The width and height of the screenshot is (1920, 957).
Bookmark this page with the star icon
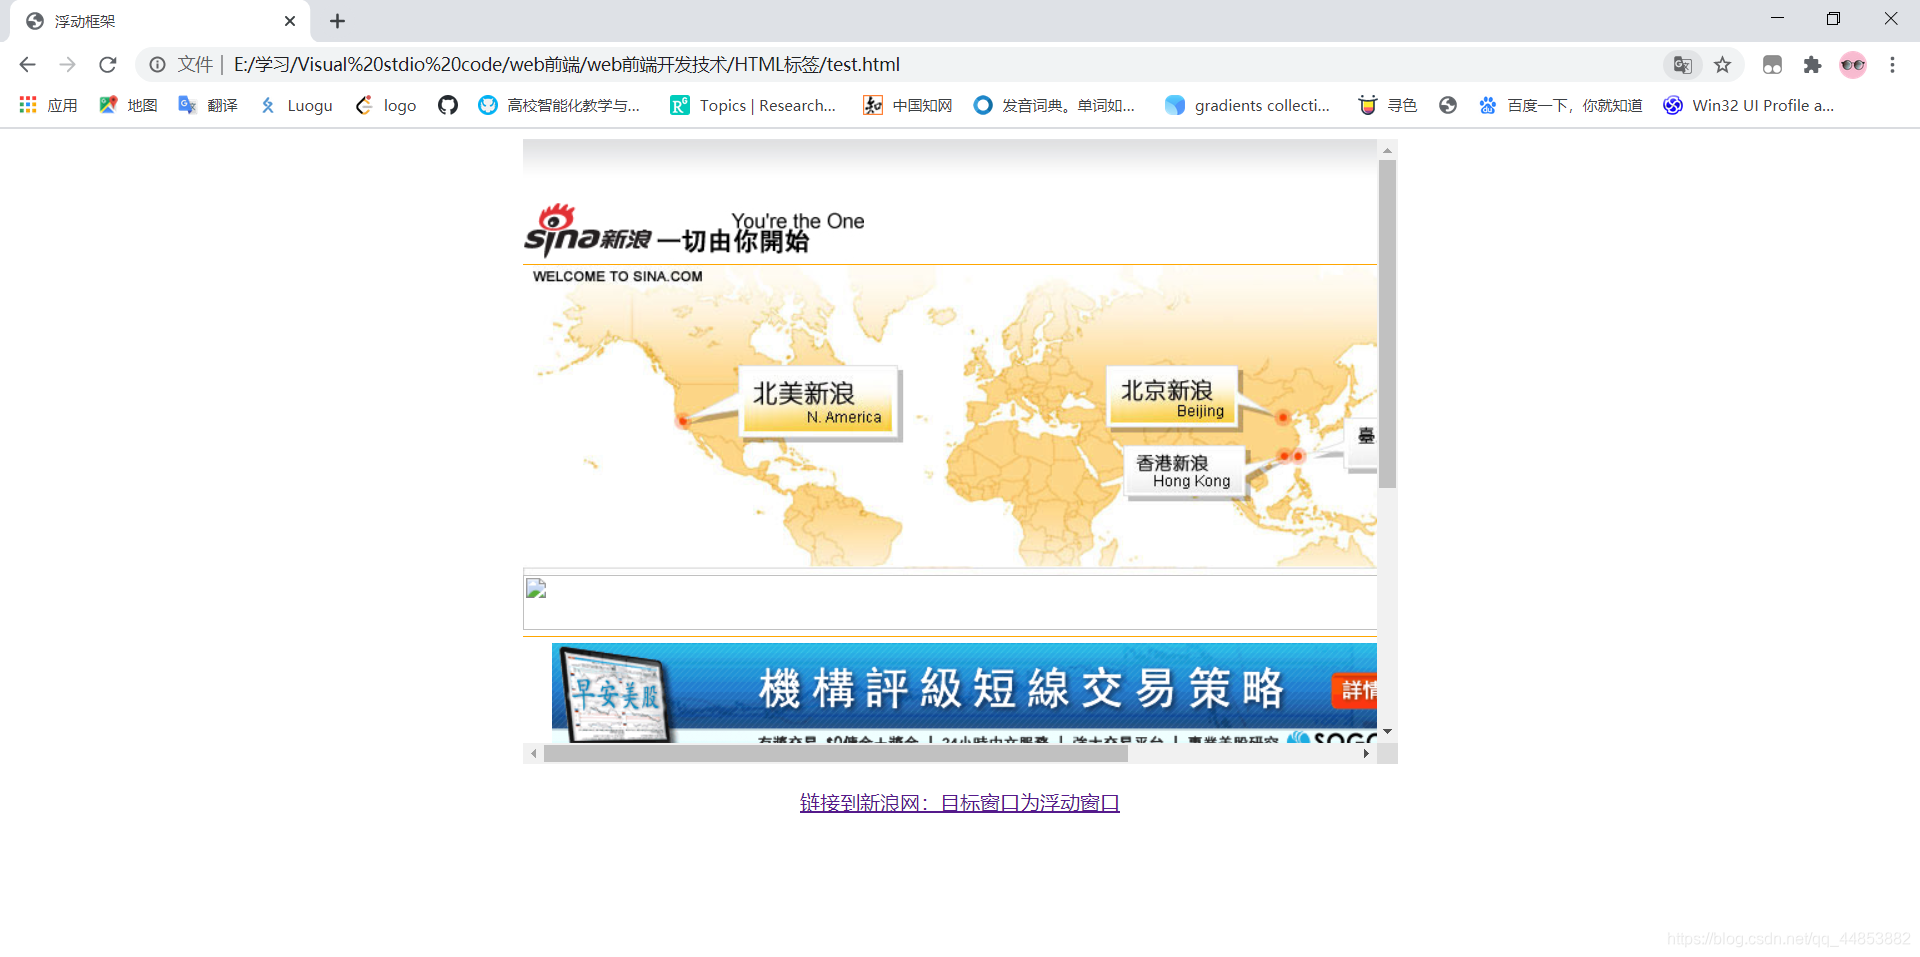coord(1722,65)
